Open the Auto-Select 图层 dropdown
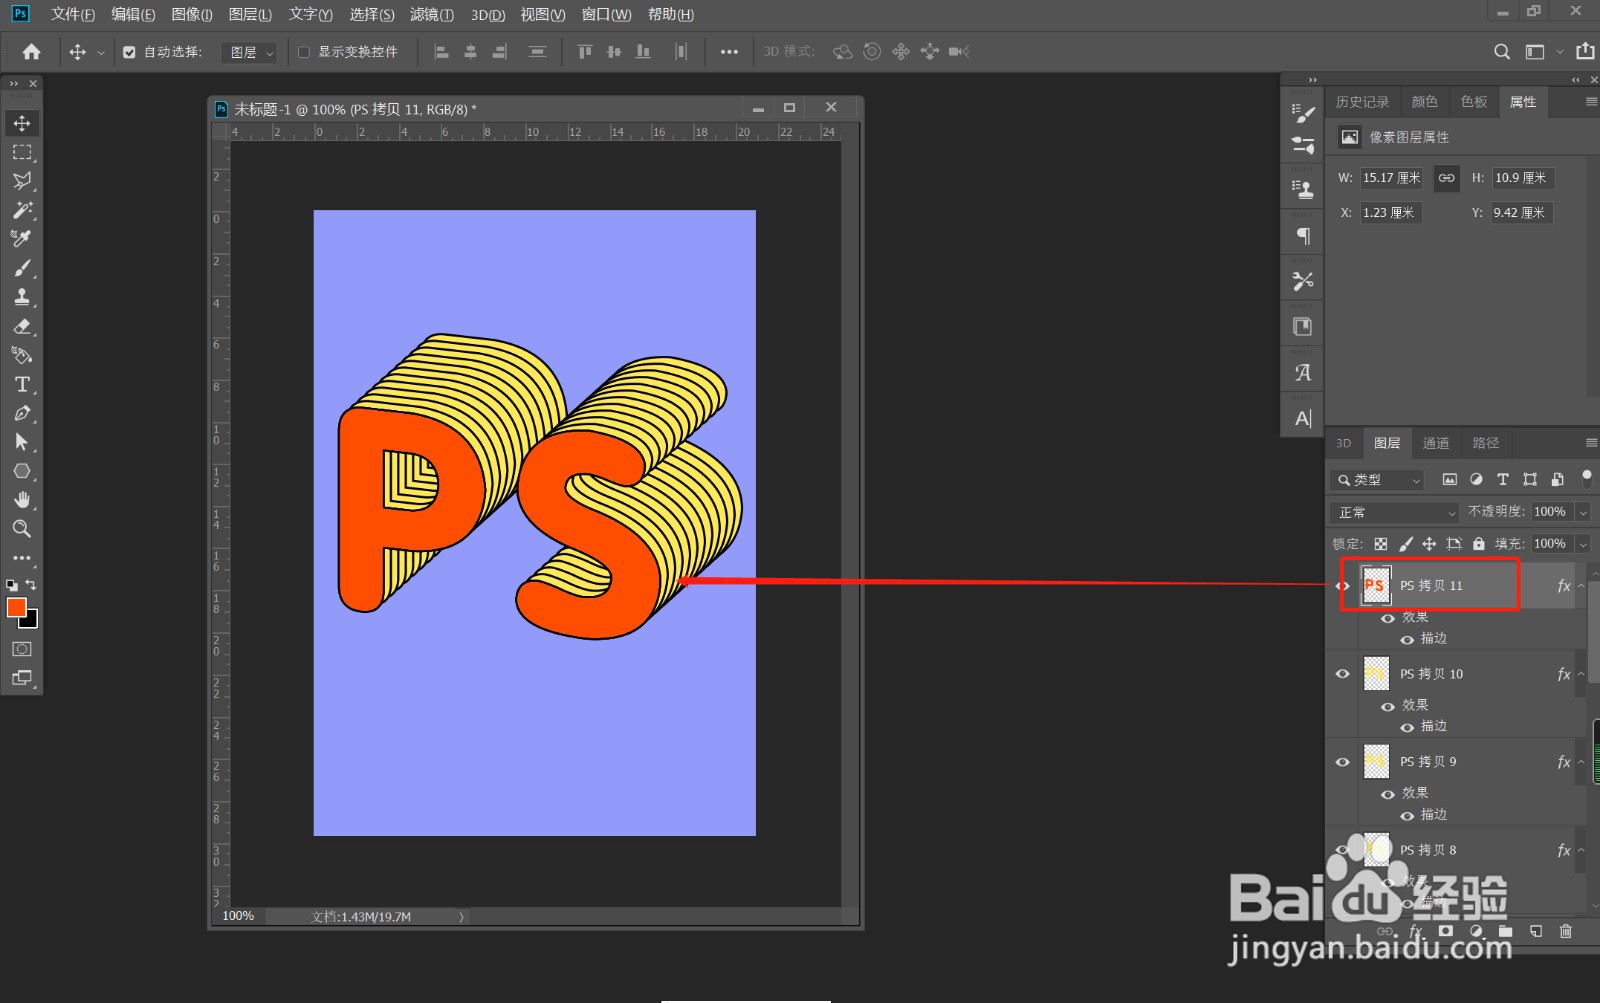 248,52
